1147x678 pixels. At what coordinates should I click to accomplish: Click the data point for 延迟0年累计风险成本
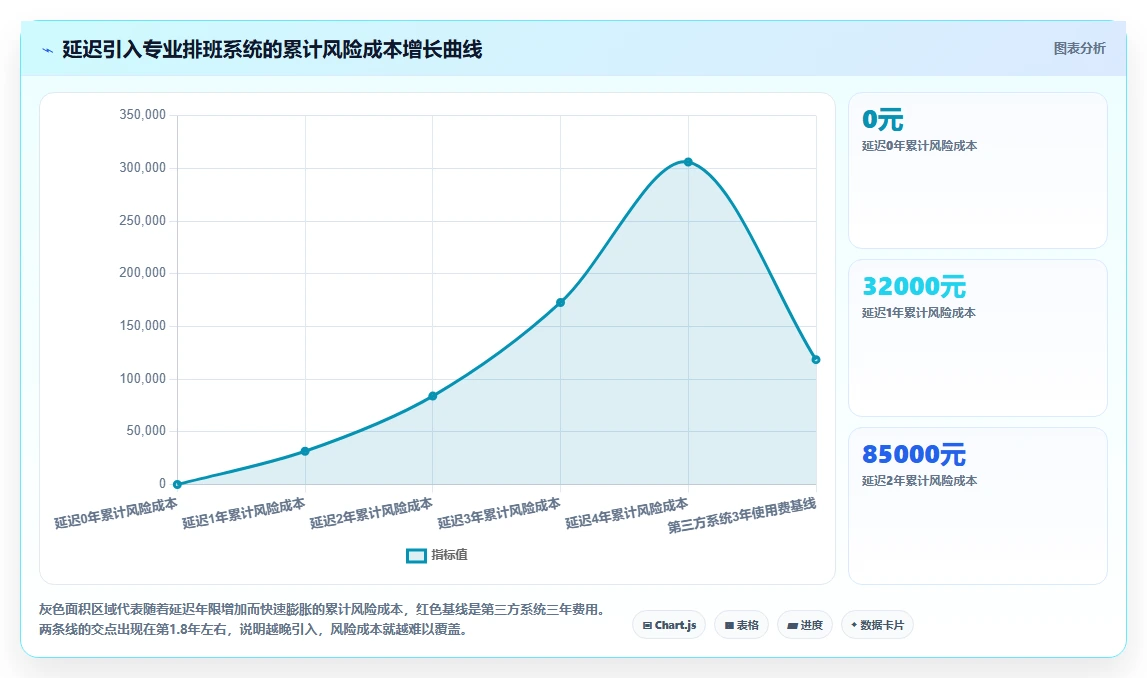point(177,484)
